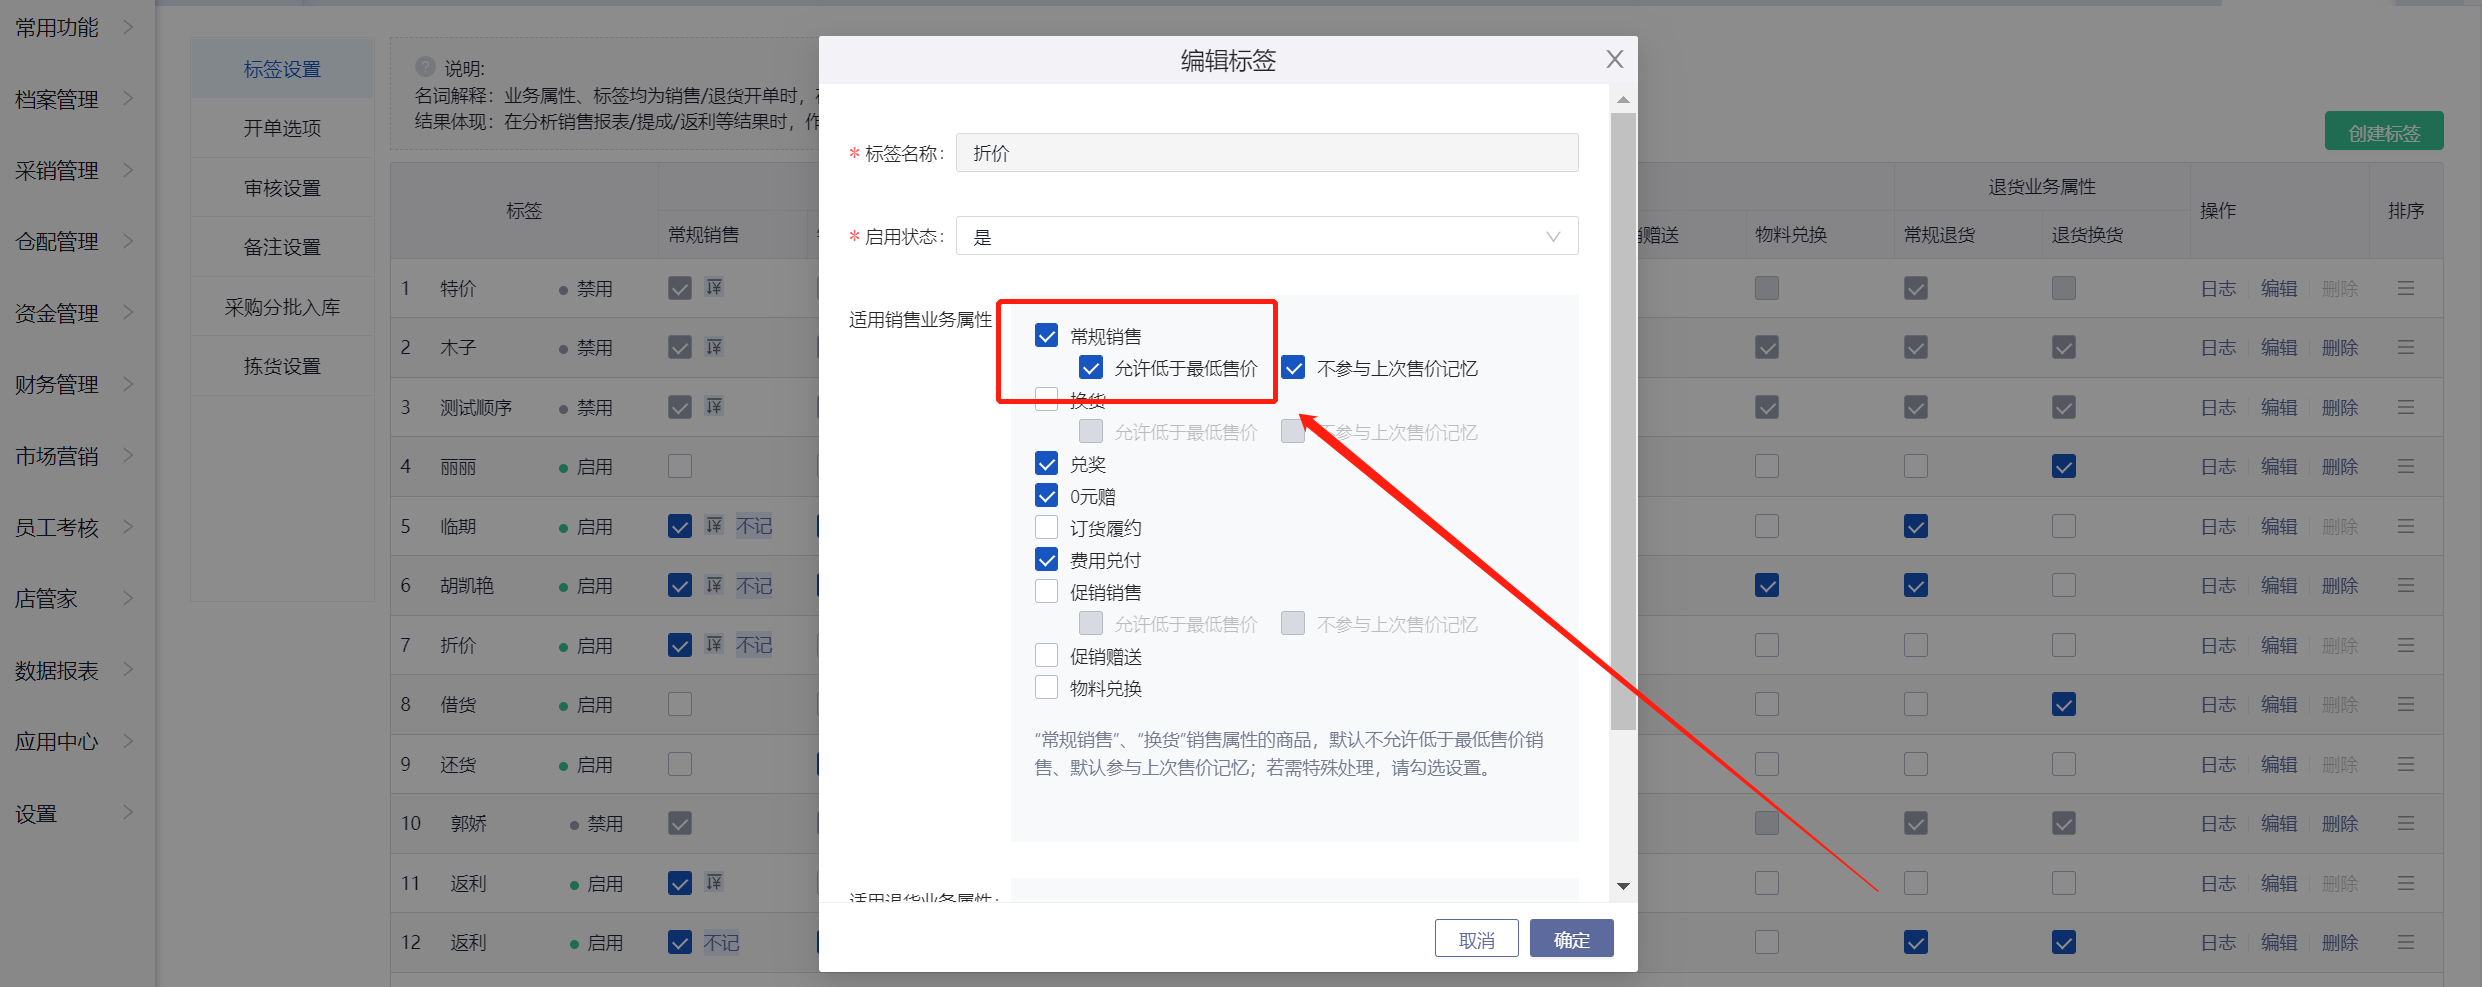Open the 启用状态 dropdown
The height and width of the screenshot is (987, 2482).
point(1267,236)
